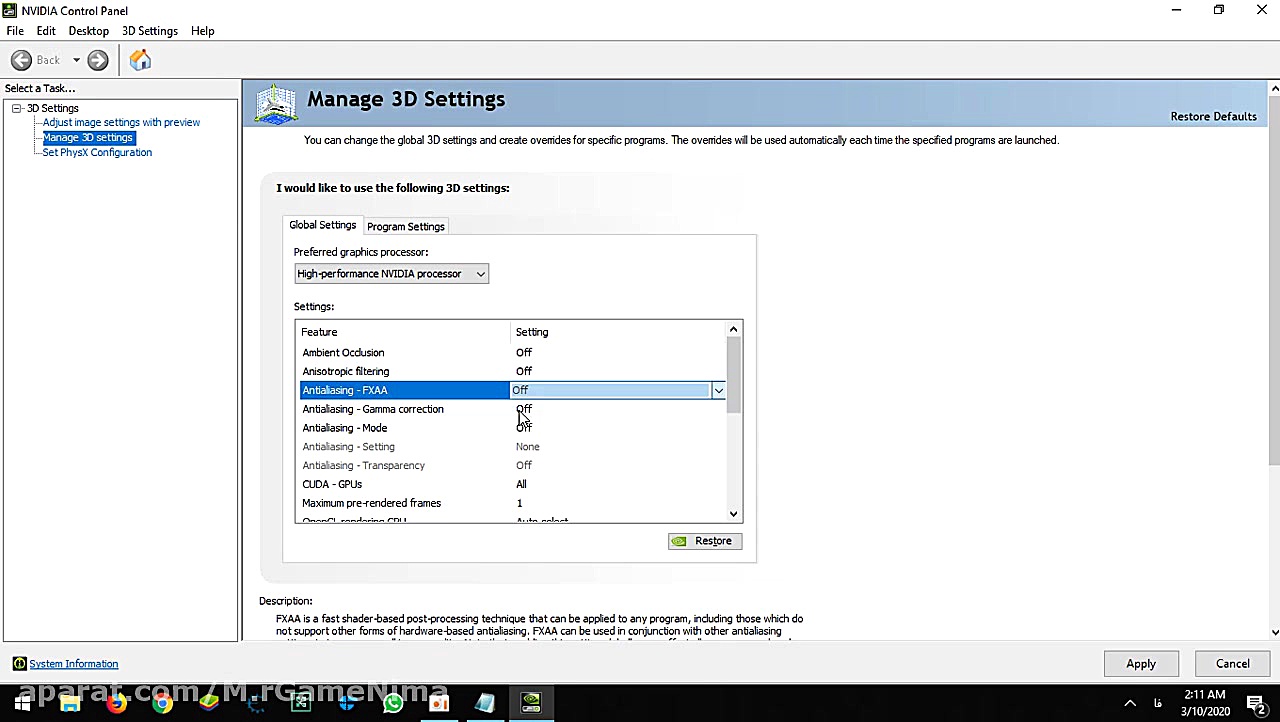The image size is (1280, 722).
Task: Click the NVIDIA title bar icon
Action: point(10,10)
